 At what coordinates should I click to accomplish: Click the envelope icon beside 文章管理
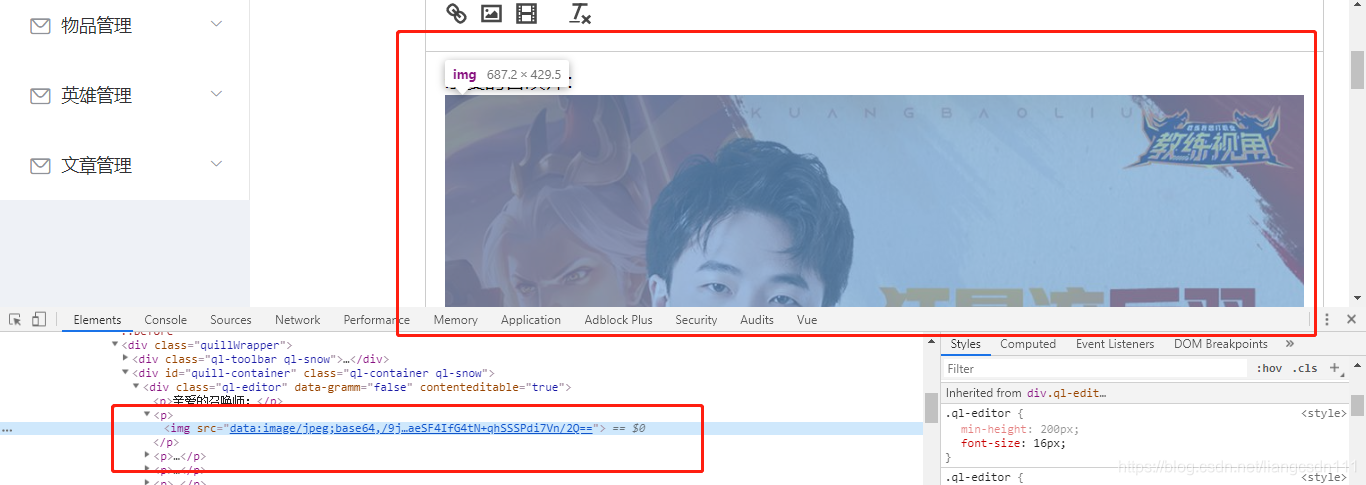(x=40, y=166)
